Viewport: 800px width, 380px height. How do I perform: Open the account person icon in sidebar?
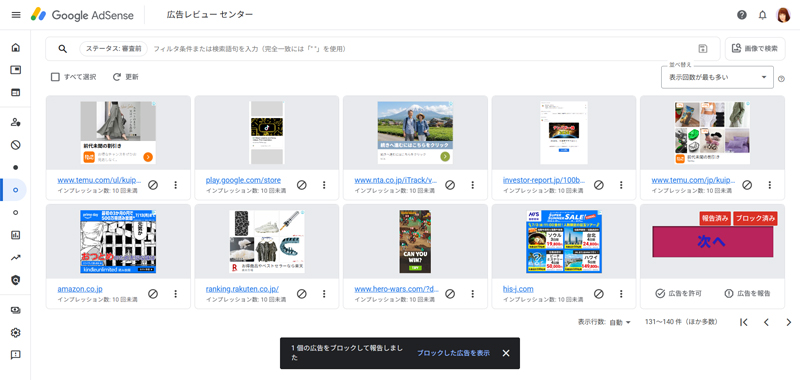(16, 122)
